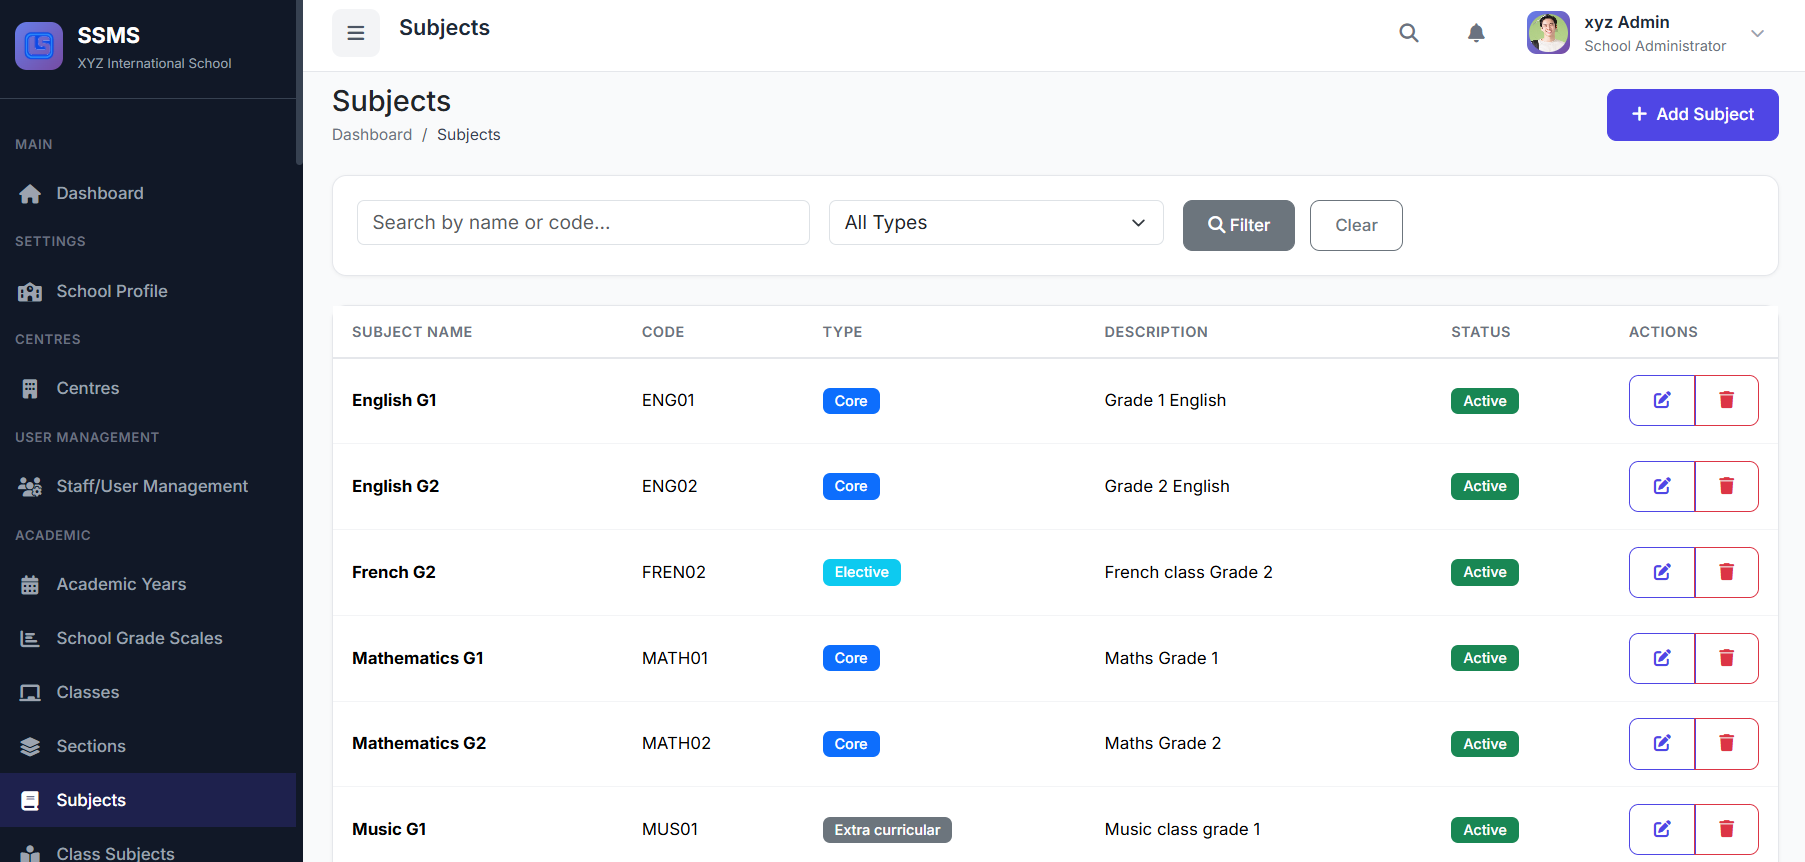Viewport: 1805px width, 862px height.
Task: Delete the Music G1 subject
Action: [1726, 829]
